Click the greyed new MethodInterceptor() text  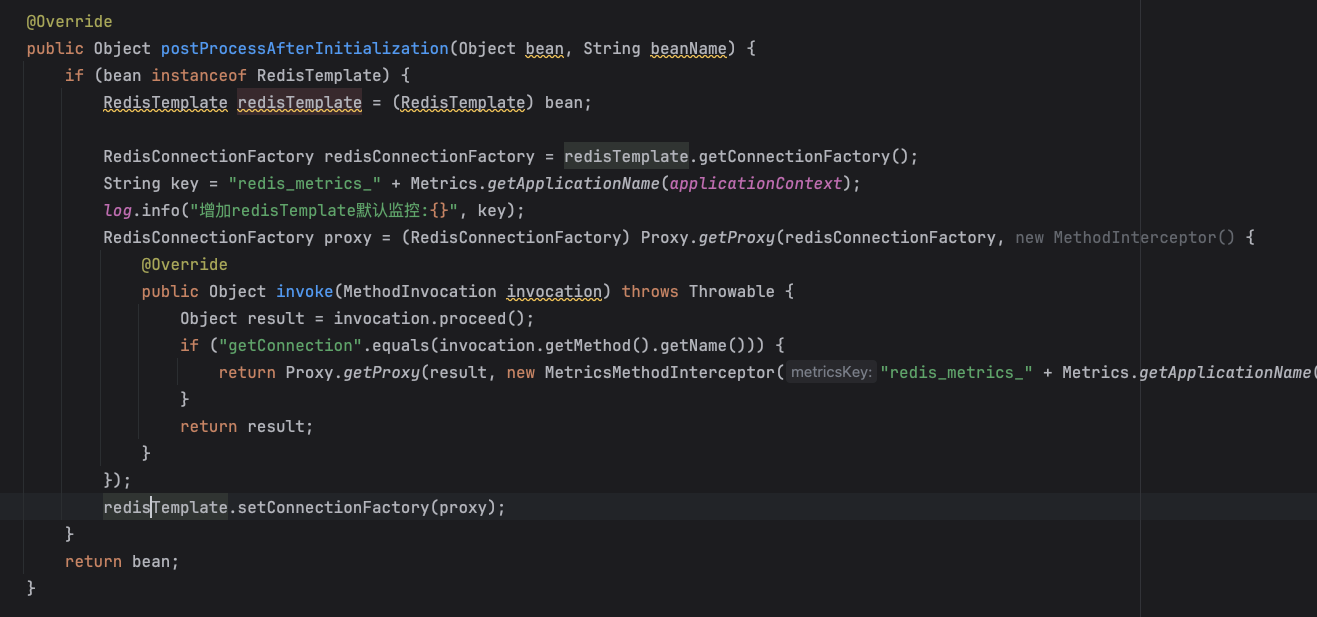(x=1125, y=237)
